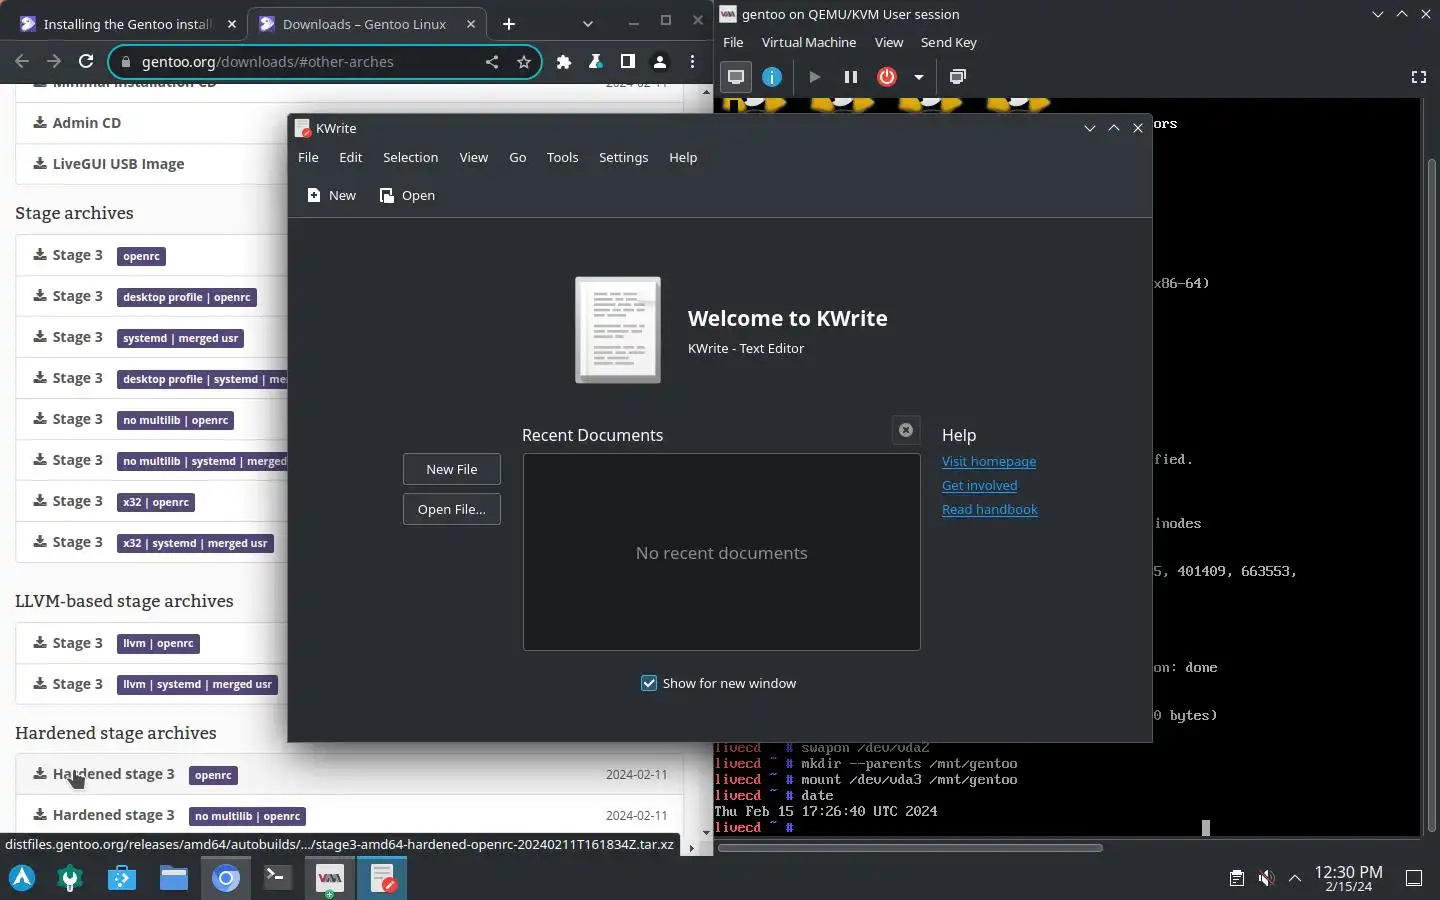
Task: Open KWrite's View menu
Action: coord(473,157)
